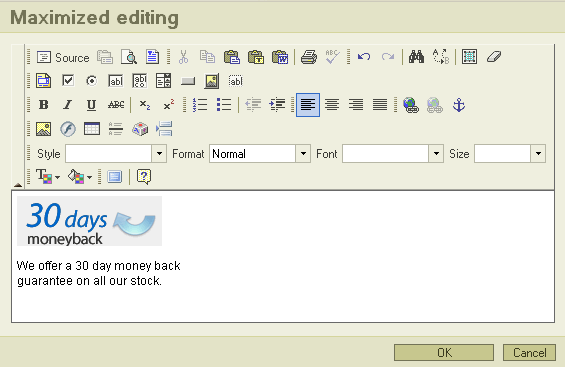Click the Redo arrow
The height and width of the screenshot is (367, 565).
[388, 57]
